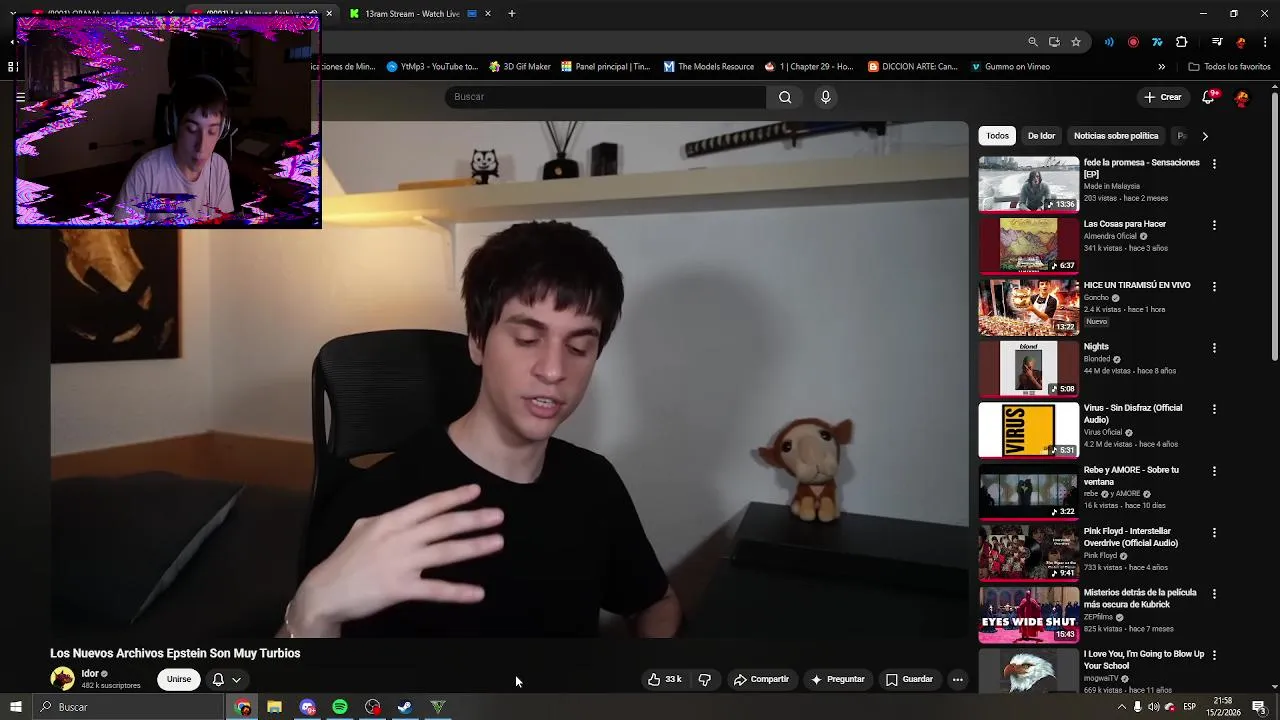Open 'Rebe y AMORE - Sobre tu ventana' thumbnail

pos(1028,491)
